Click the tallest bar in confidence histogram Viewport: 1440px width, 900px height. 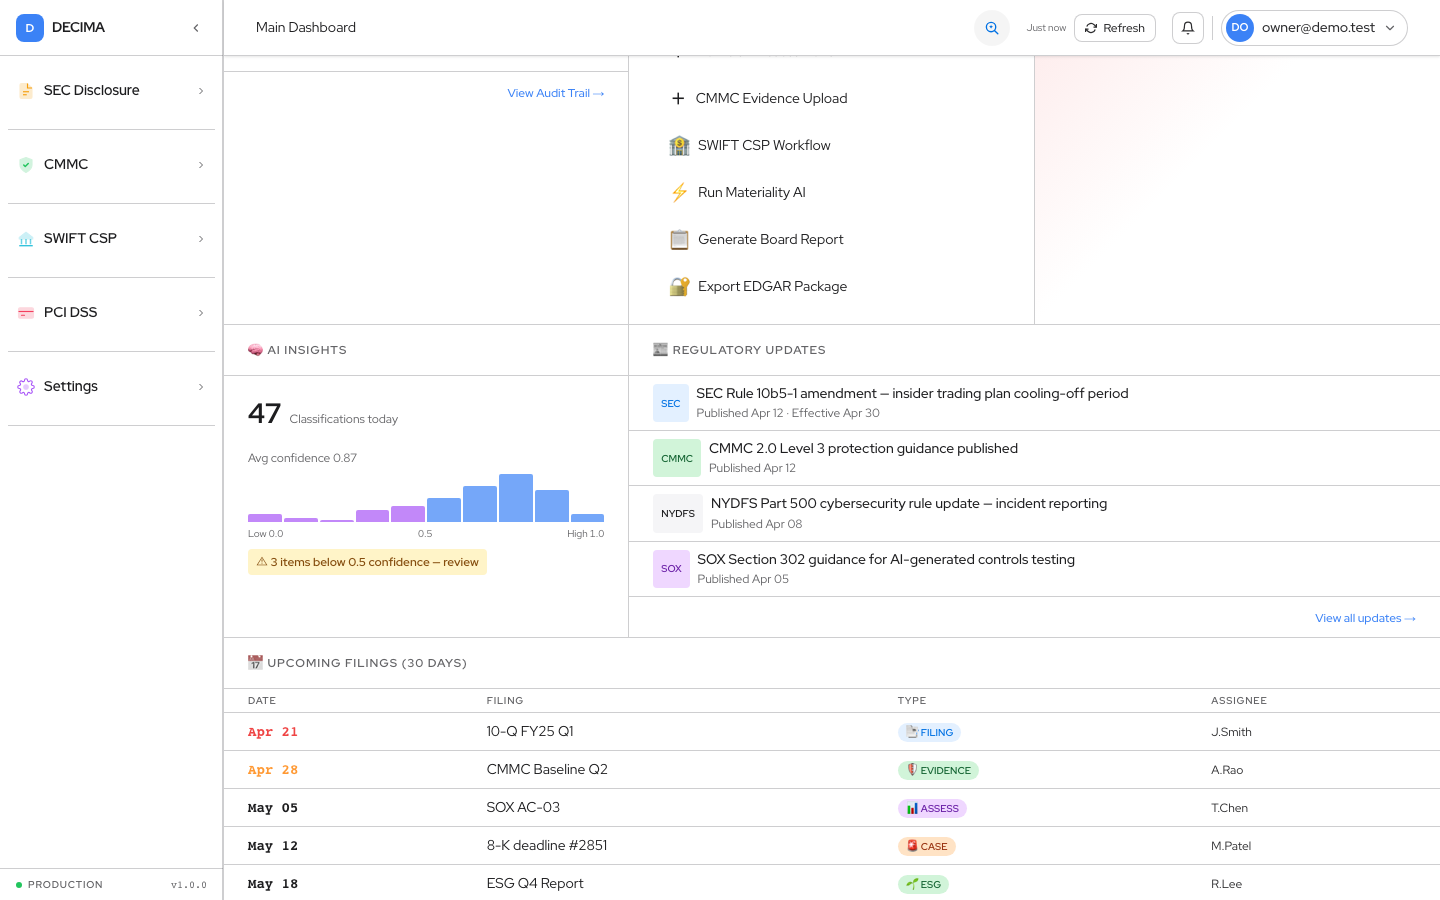tap(516, 498)
